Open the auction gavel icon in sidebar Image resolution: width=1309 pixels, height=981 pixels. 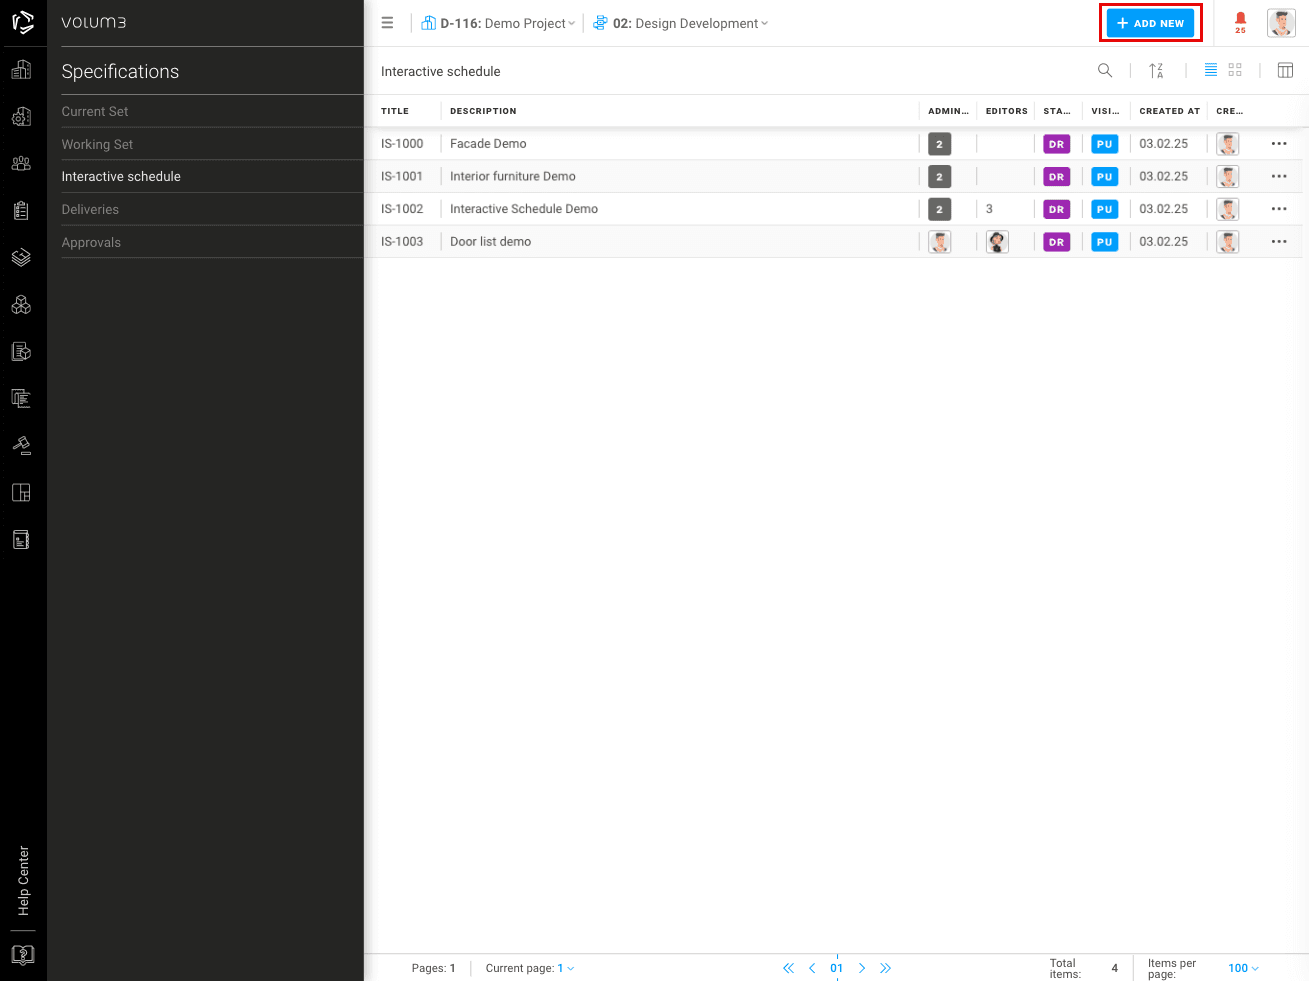pos(21,445)
